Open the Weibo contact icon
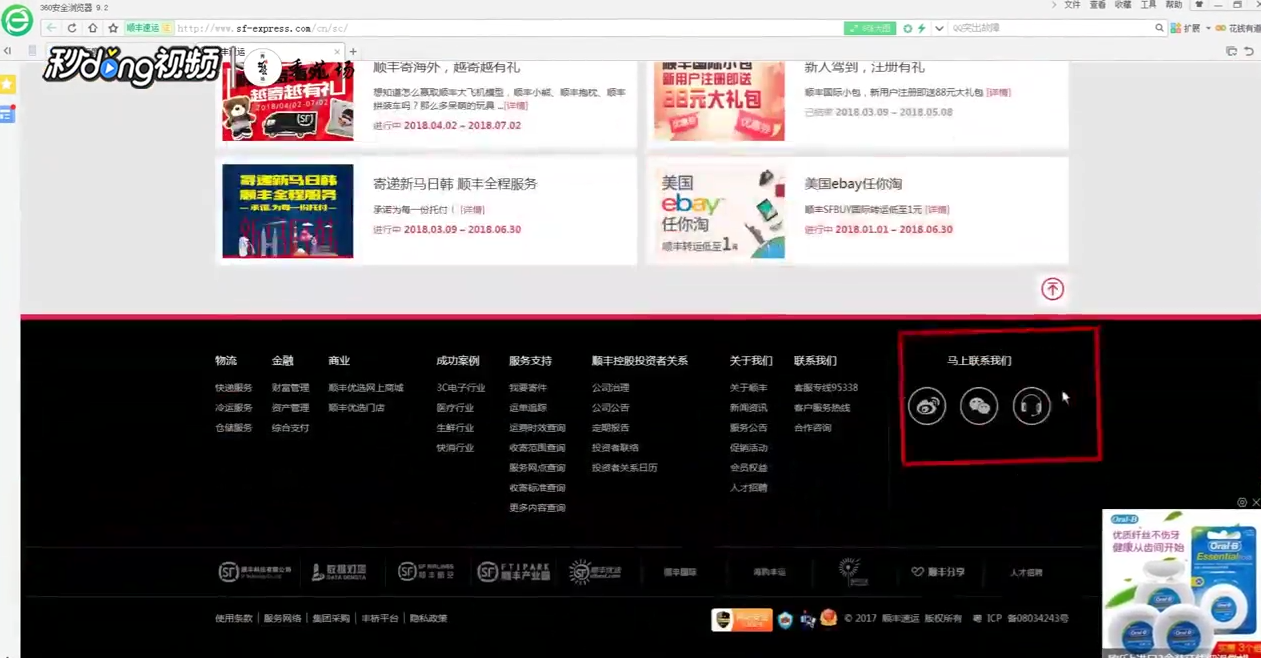This screenshot has height=658, width=1261. point(927,406)
